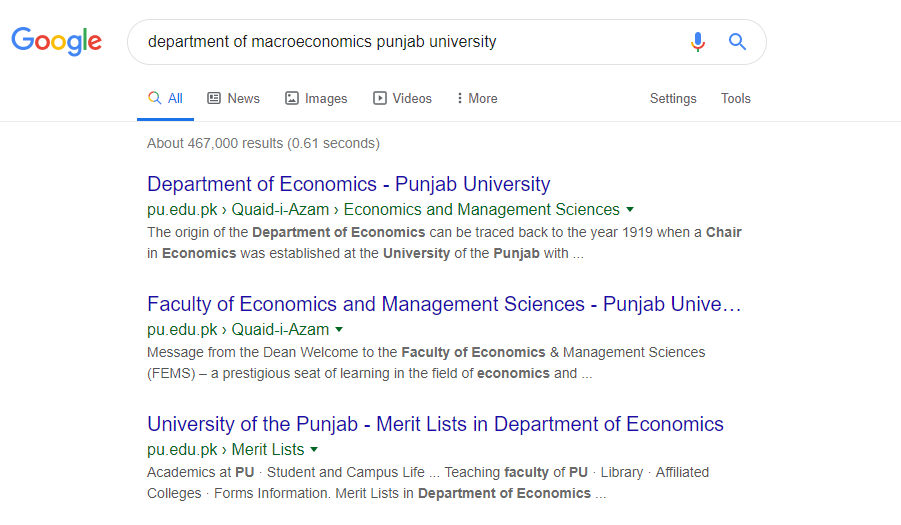The height and width of the screenshot is (525, 901).
Task: Click inside the search query text box
Action: tap(400, 42)
